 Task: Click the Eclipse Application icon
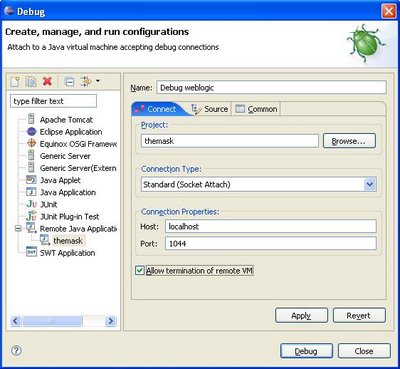[x=31, y=132]
